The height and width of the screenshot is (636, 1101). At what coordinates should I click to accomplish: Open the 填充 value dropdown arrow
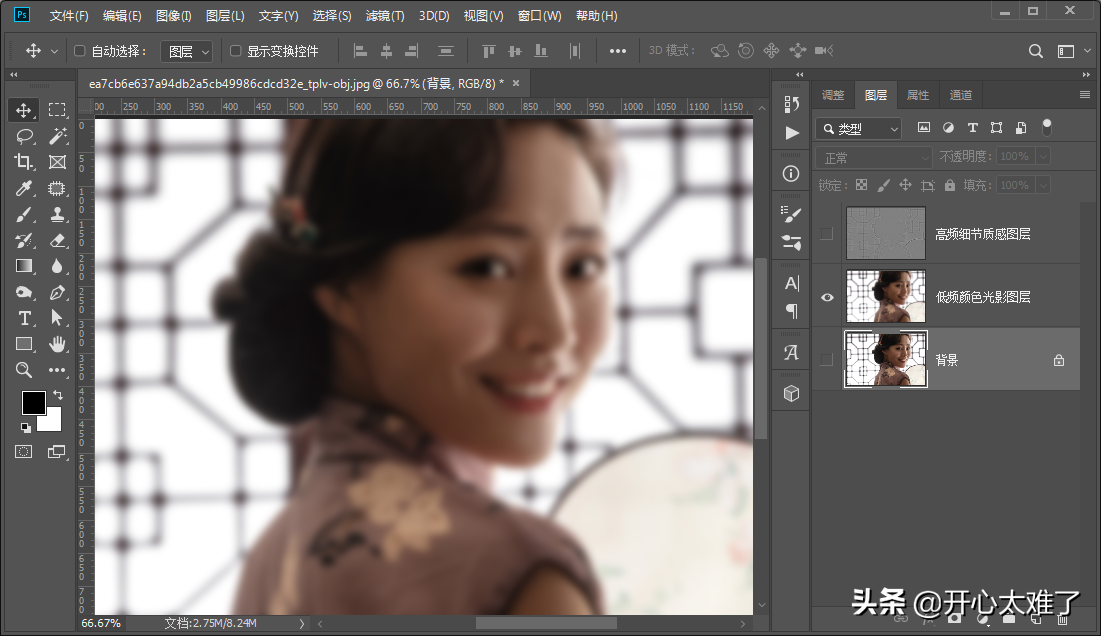[x=1043, y=185]
